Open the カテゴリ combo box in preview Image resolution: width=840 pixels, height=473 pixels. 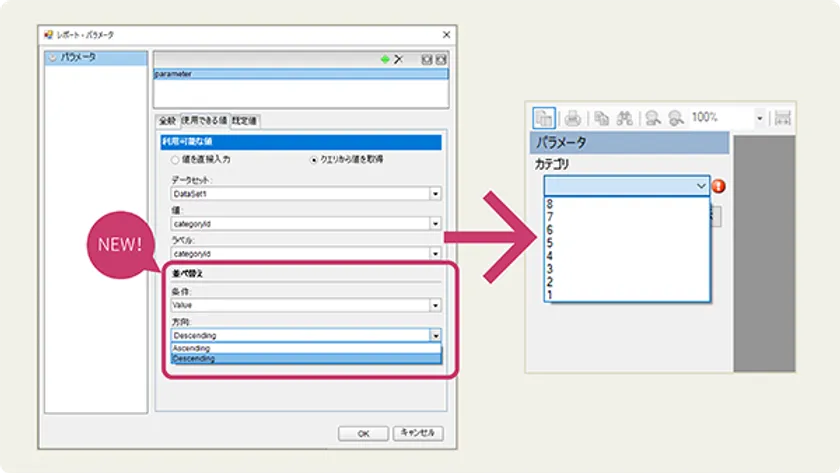[700, 186]
